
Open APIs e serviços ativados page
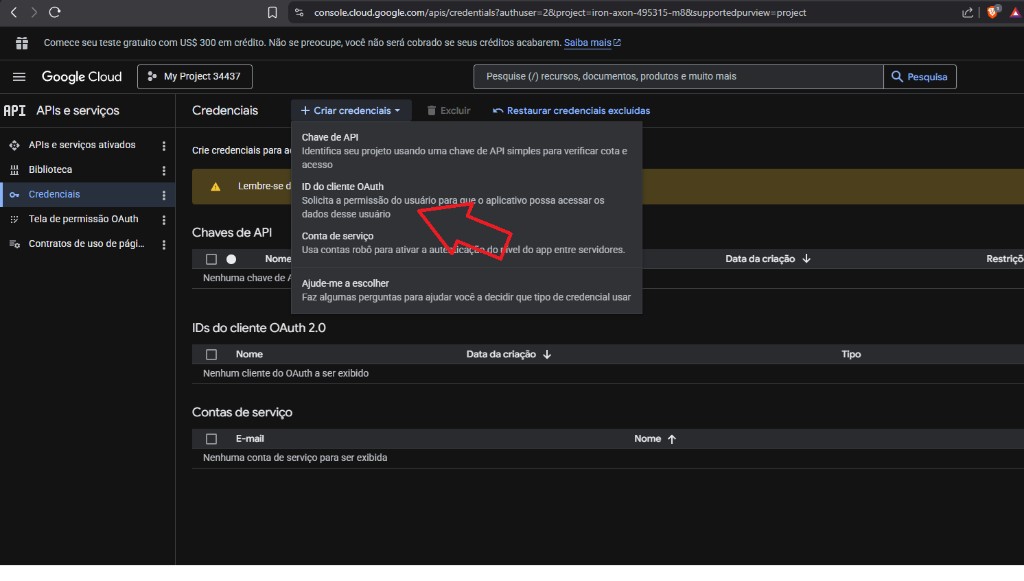82,145
